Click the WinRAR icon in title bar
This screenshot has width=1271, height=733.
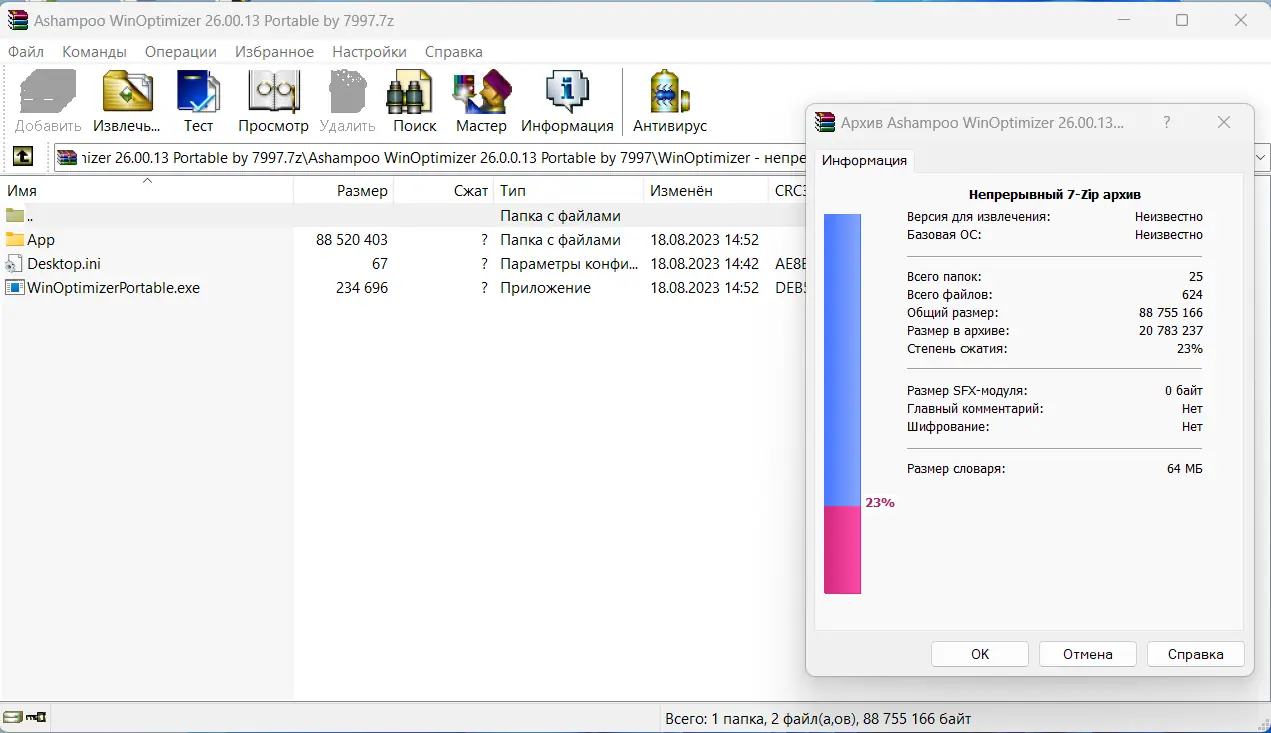(17, 20)
